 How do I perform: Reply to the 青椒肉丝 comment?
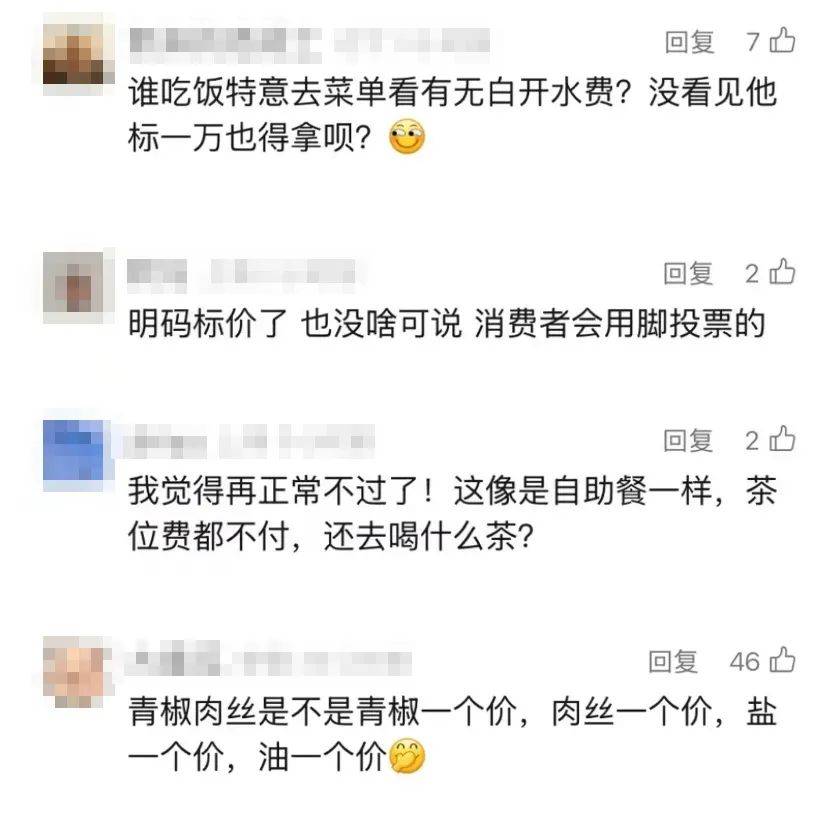tap(673, 661)
